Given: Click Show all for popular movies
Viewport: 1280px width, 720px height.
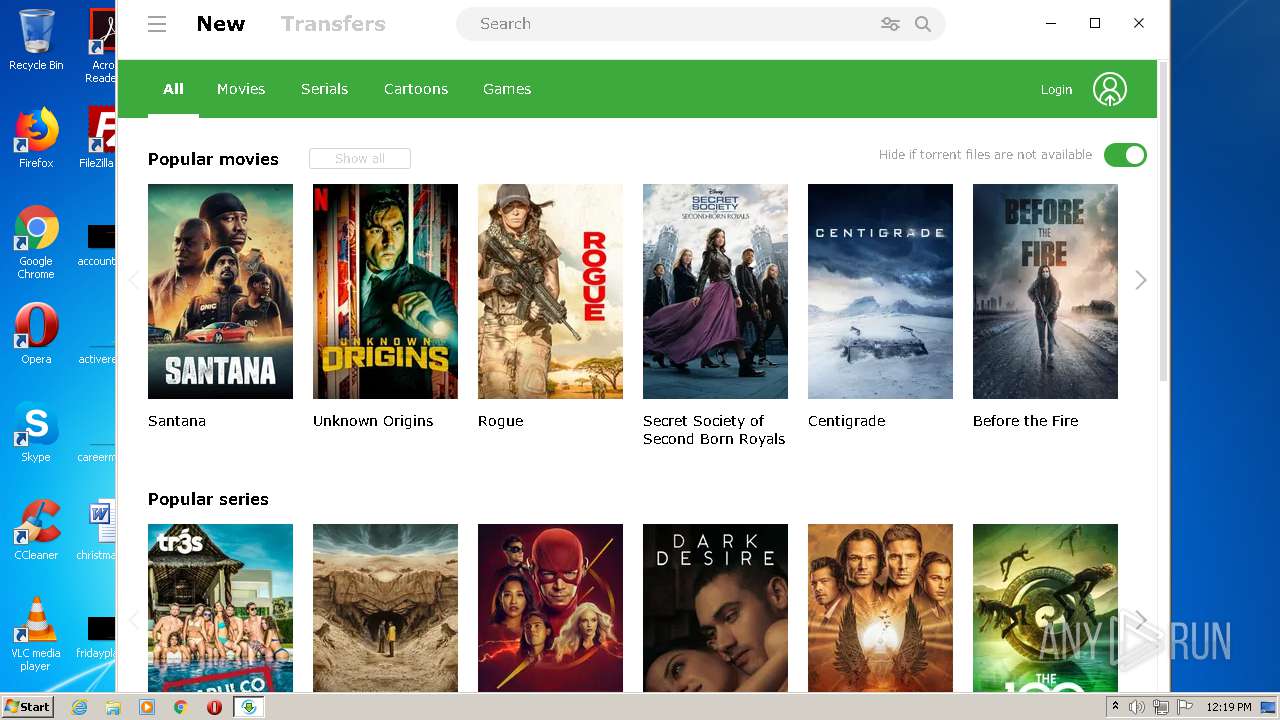Looking at the screenshot, I should coord(360,158).
